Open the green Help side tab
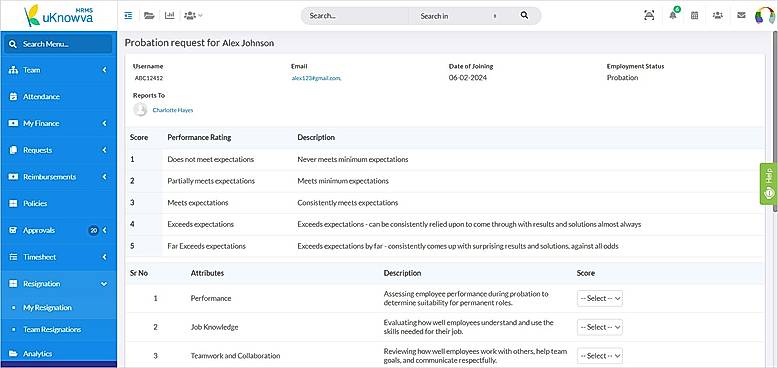The width and height of the screenshot is (778, 368). [x=769, y=183]
